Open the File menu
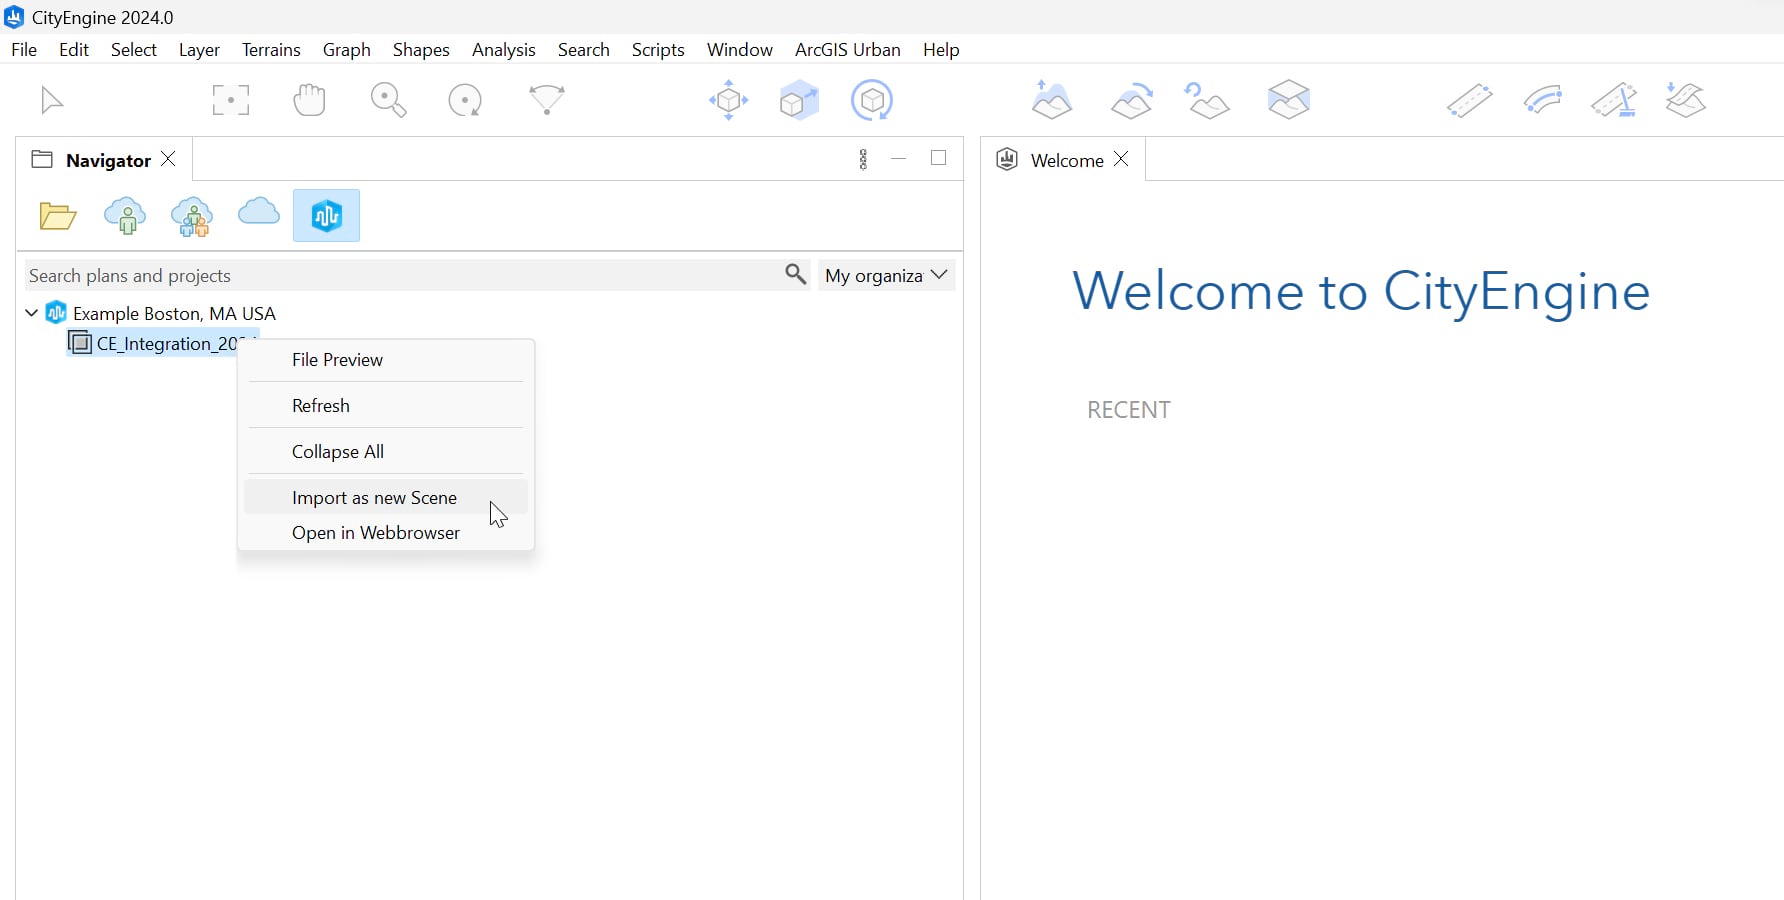Viewport: 1784px width, 900px height. coord(24,49)
